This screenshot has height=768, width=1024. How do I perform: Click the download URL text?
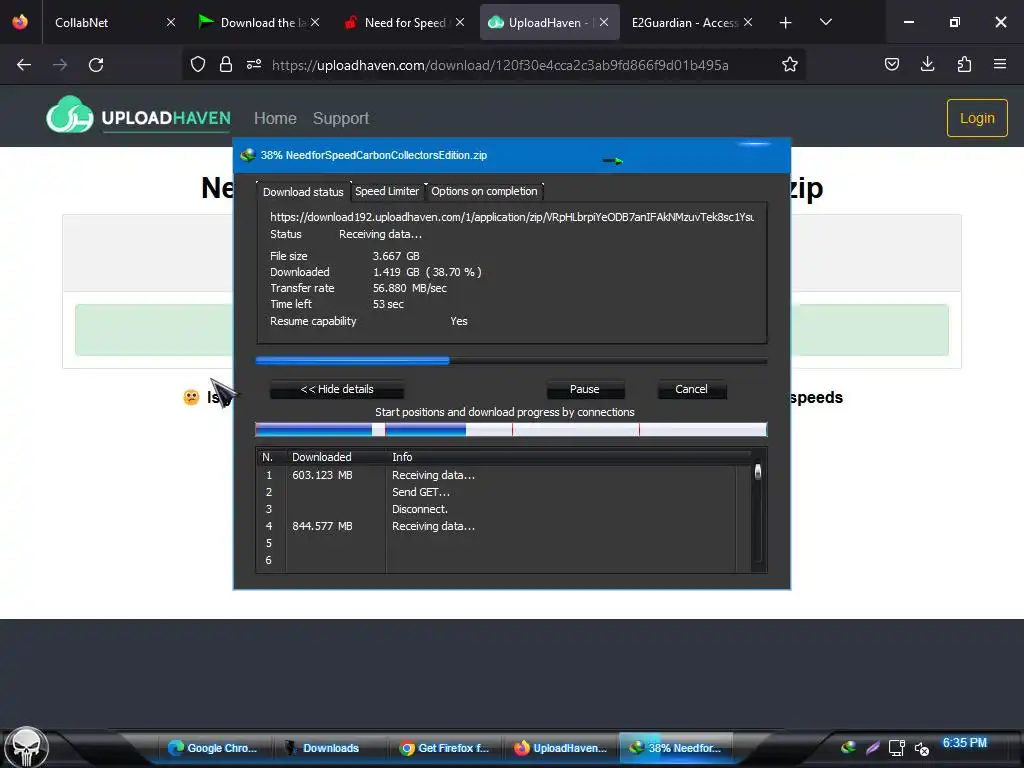(512, 217)
